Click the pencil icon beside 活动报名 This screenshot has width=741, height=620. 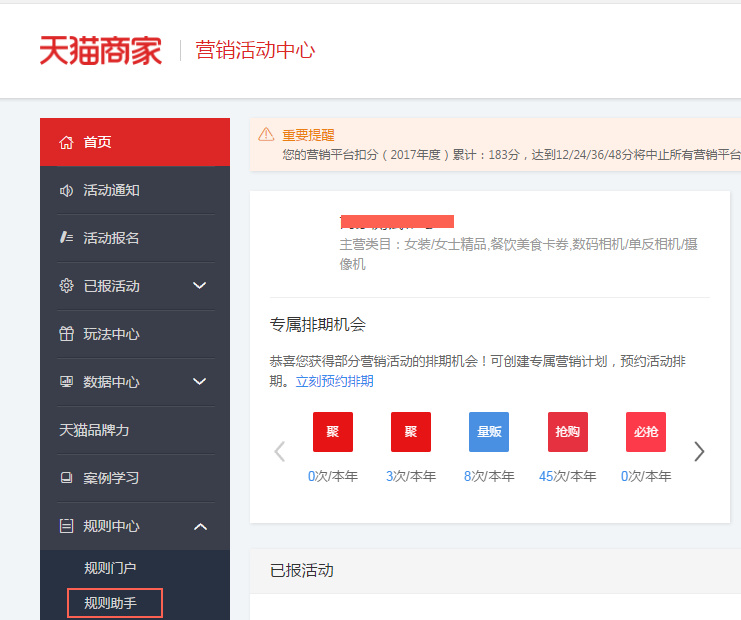66,238
